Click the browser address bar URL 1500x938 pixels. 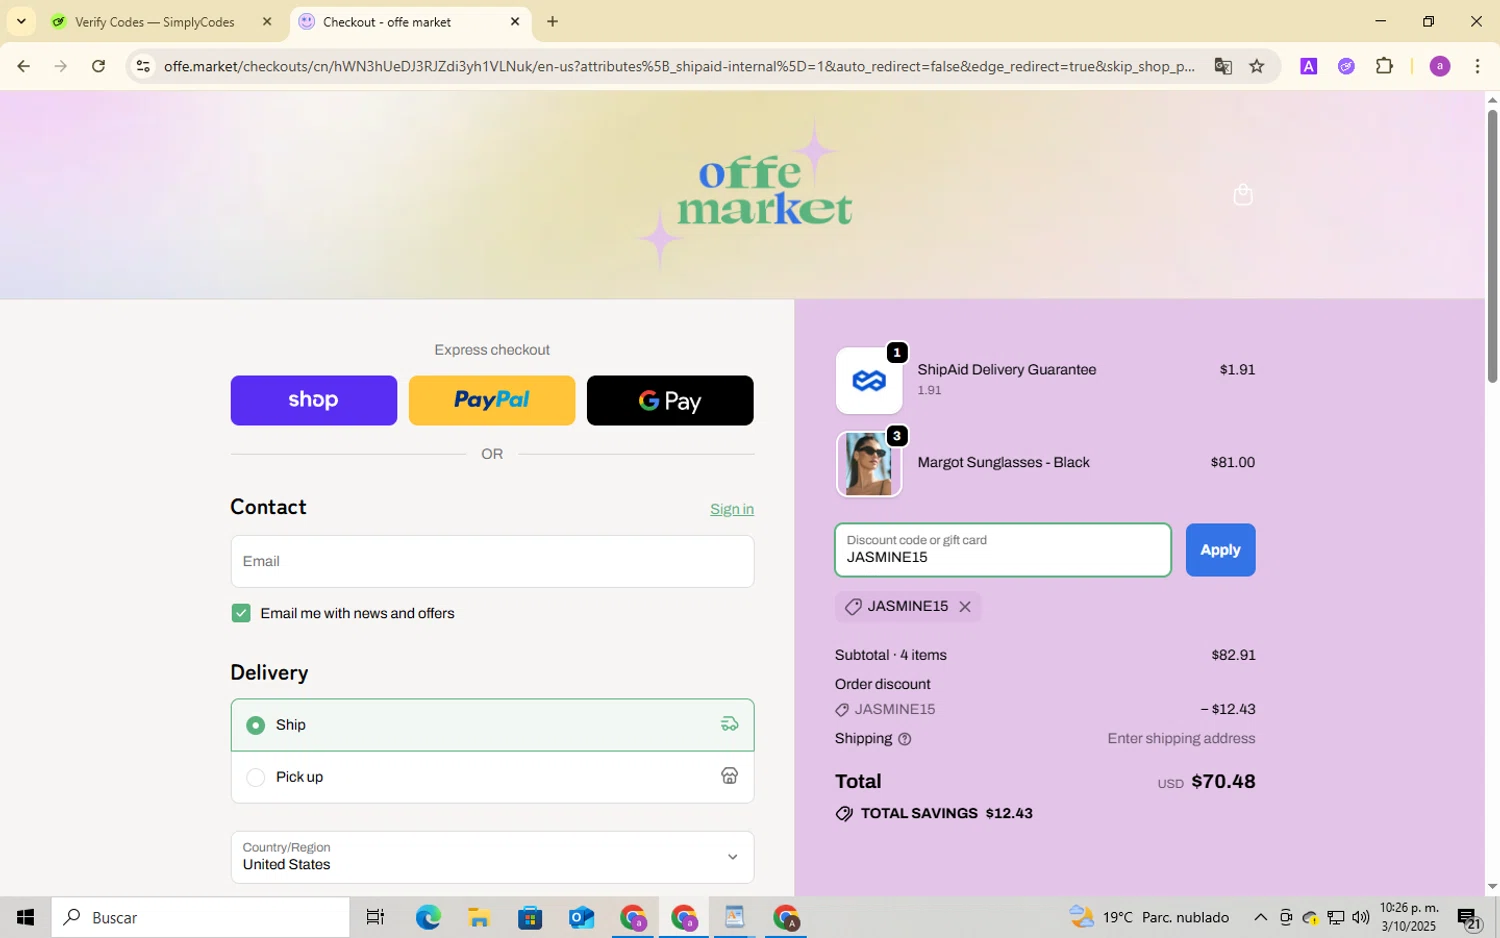tap(680, 66)
